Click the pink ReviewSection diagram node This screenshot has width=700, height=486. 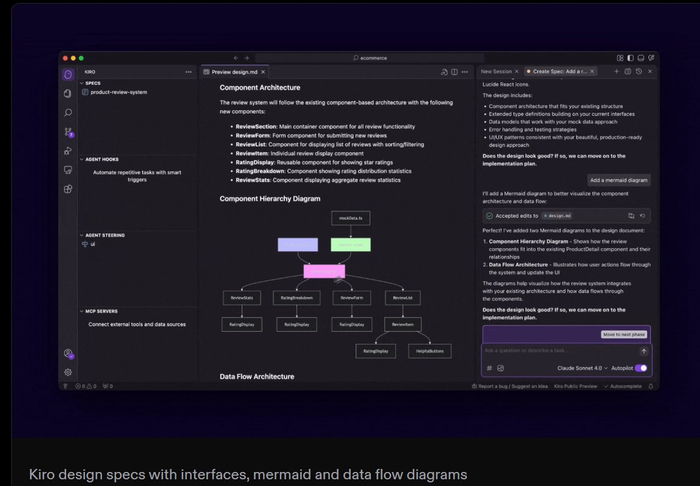pyautogui.click(x=324, y=271)
